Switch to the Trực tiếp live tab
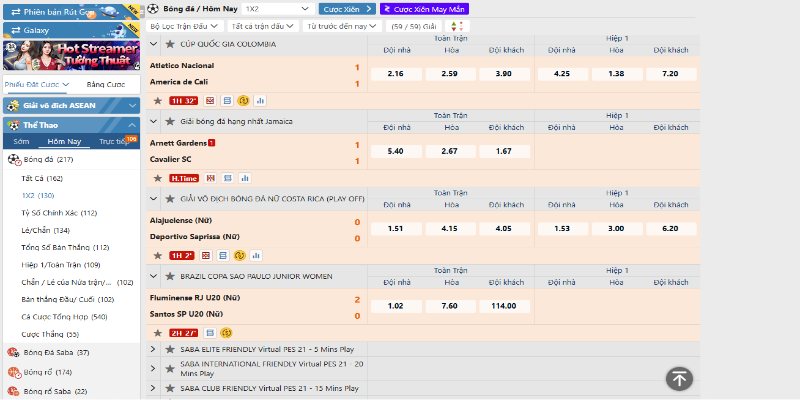Image resolution: width=800 pixels, height=400 pixels. point(117,142)
